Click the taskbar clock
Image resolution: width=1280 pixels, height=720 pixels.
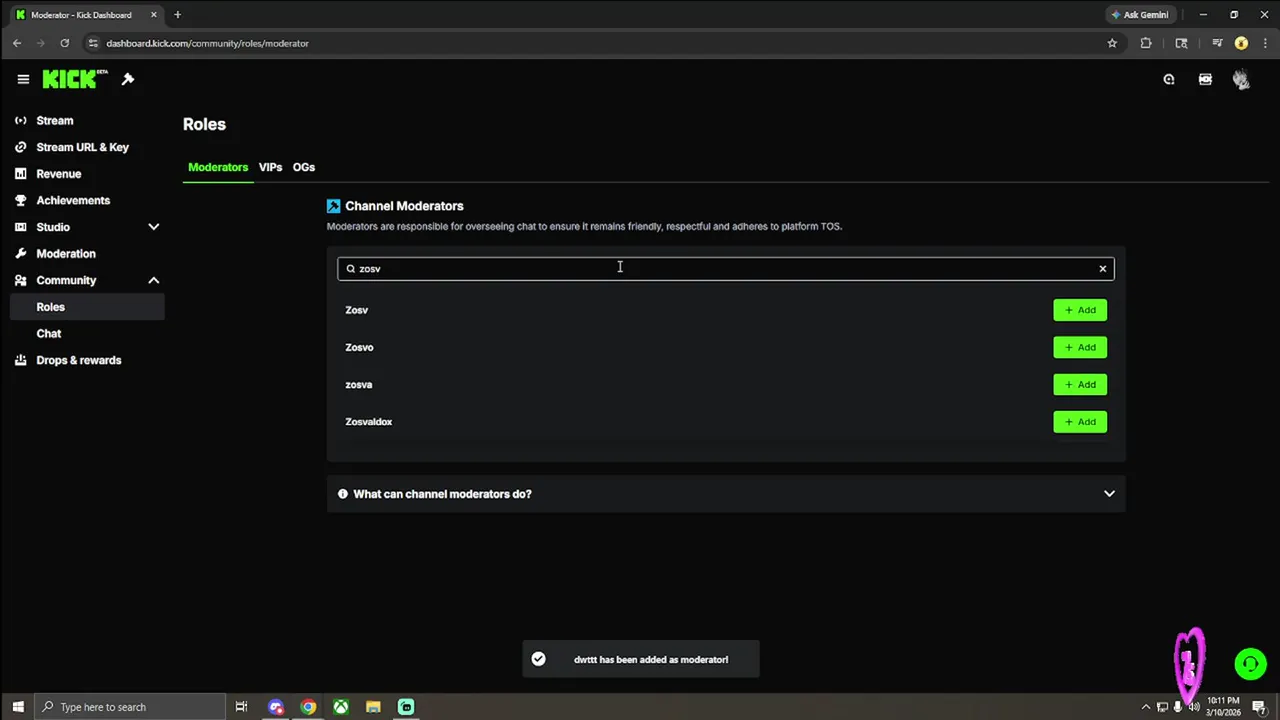1224,707
